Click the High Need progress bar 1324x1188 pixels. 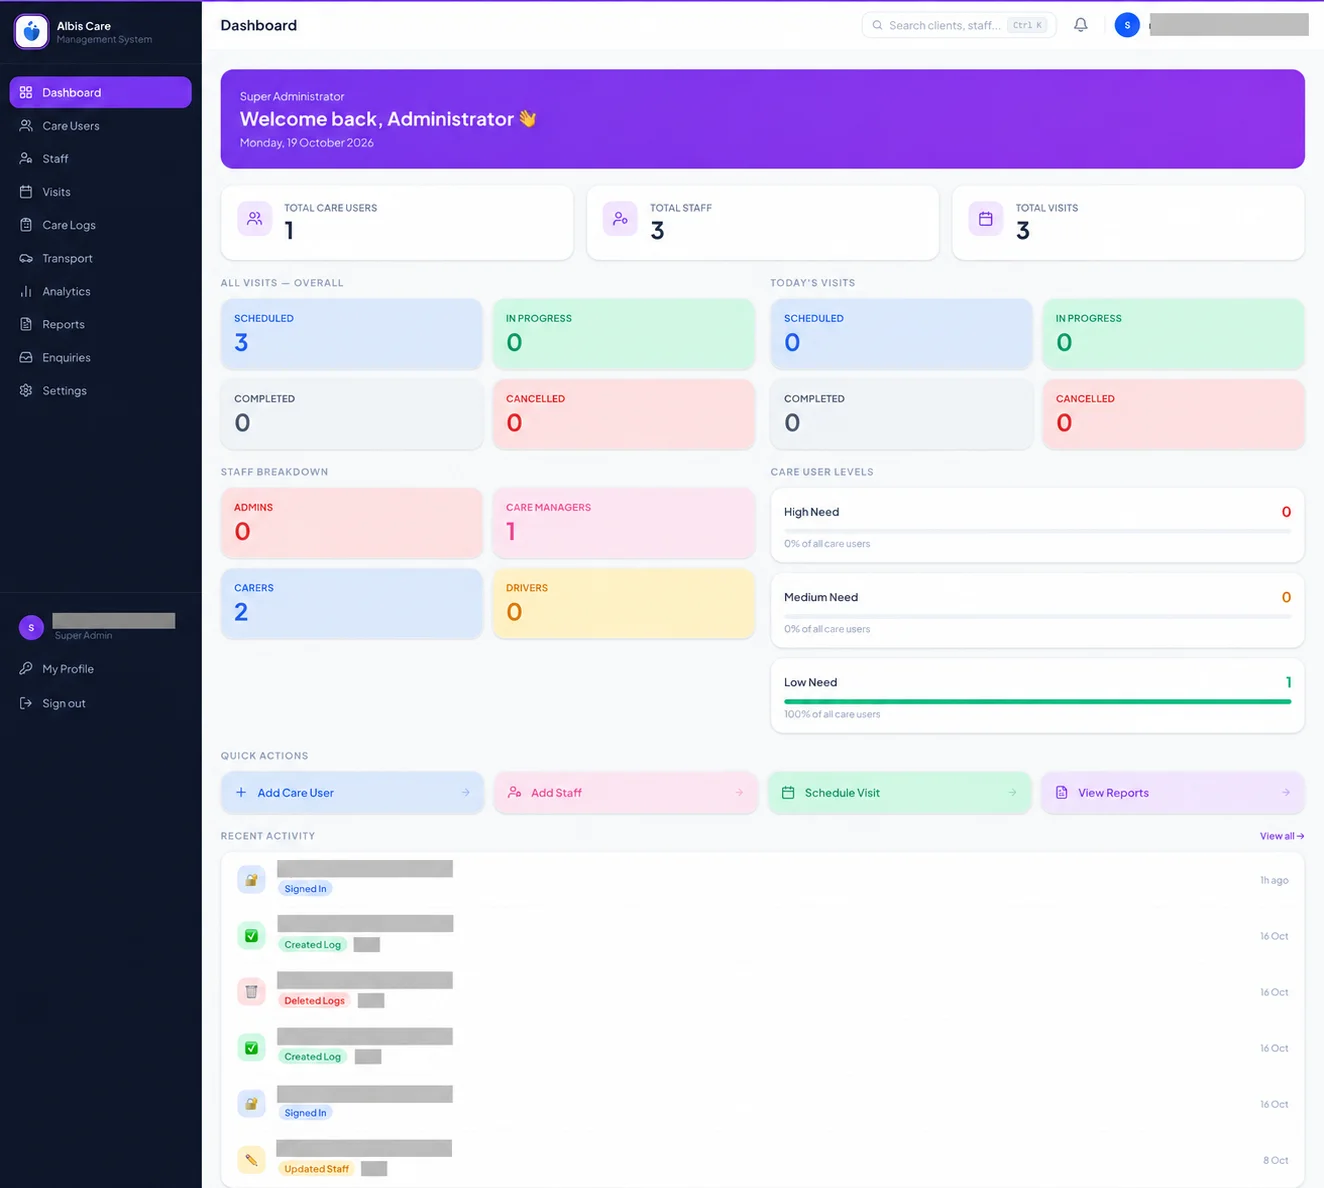click(1037, 531)
